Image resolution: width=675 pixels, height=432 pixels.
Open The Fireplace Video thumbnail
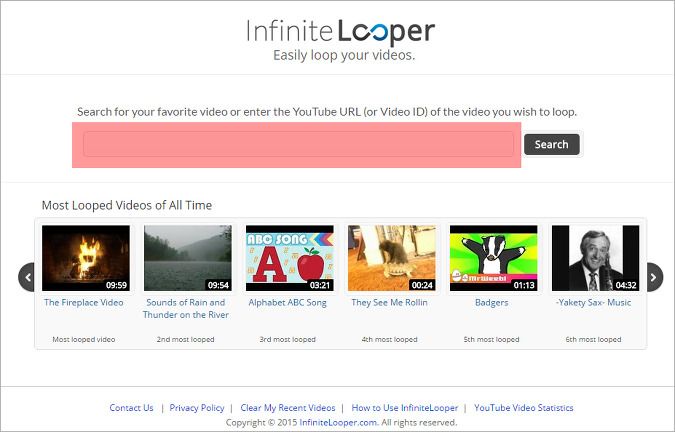click(x=86, y=258)
